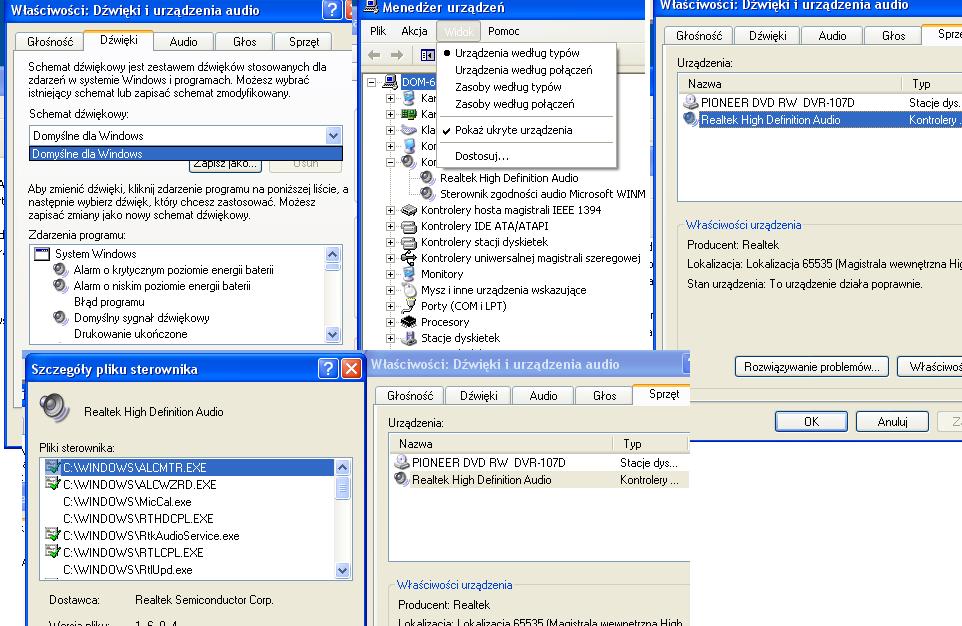Click speaker icon beside Alarm o niskim poziomie energii baterii
Image resolution: width=962 pixels, height=626 pixels.
point(60,285)
